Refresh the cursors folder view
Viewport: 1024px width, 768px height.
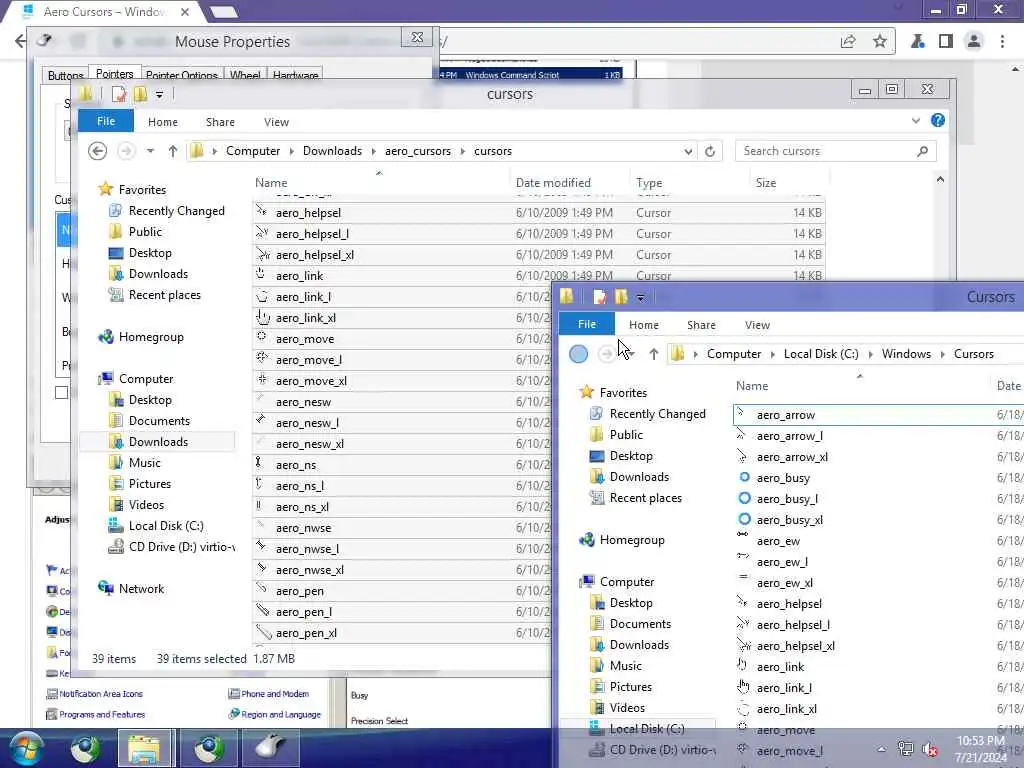coord(710,151)
